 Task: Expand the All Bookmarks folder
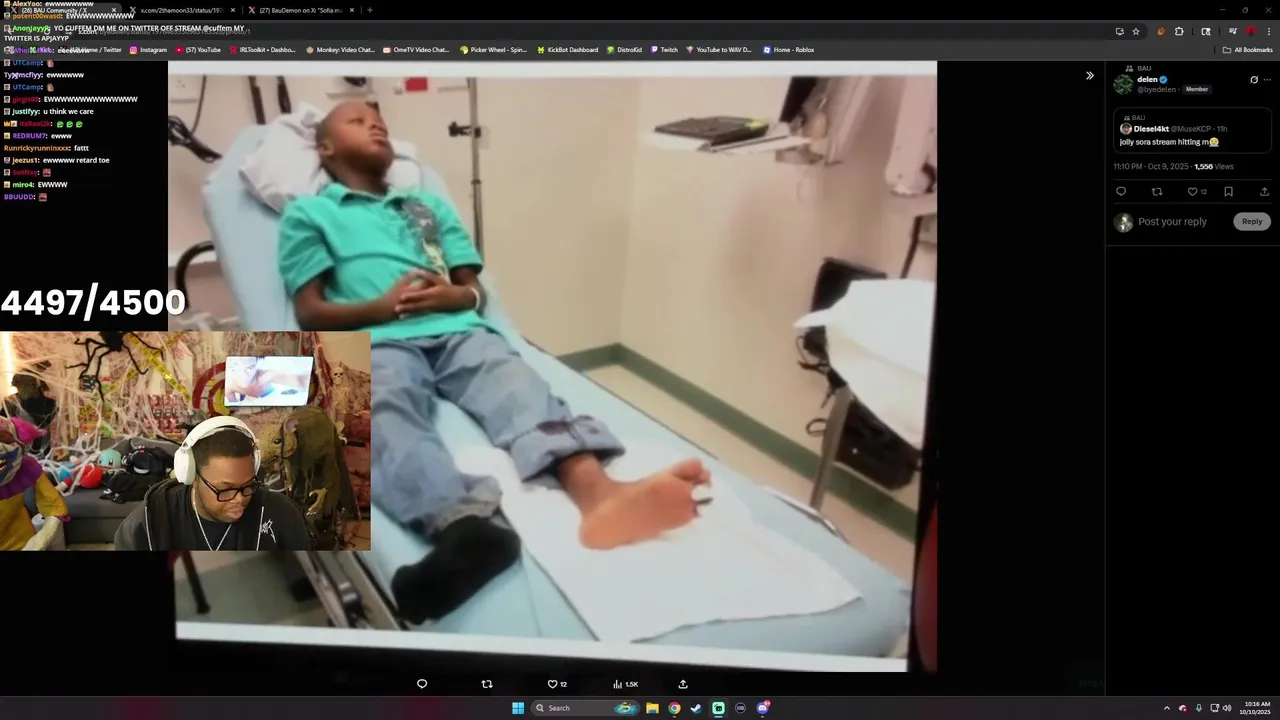pyautogui.click(x=1248, y=50)
